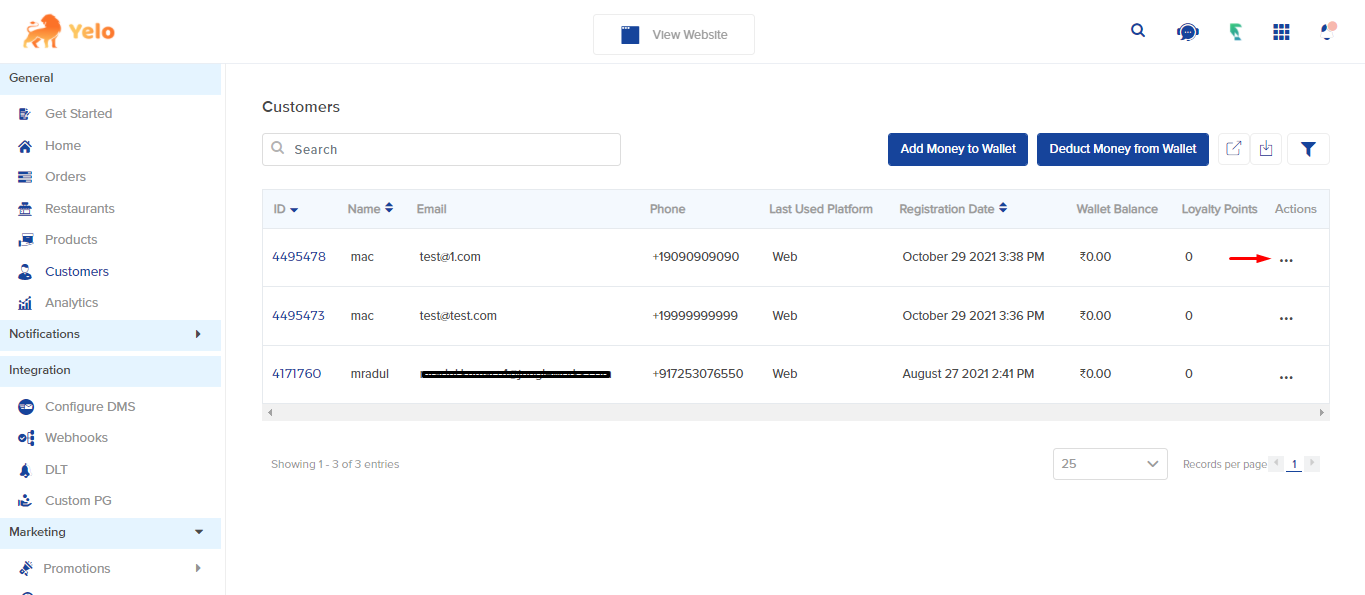Click the table horizontal scrollbar track
Image resolution: width=1365 pixels, height=595 pixels.
coord(796,412)
